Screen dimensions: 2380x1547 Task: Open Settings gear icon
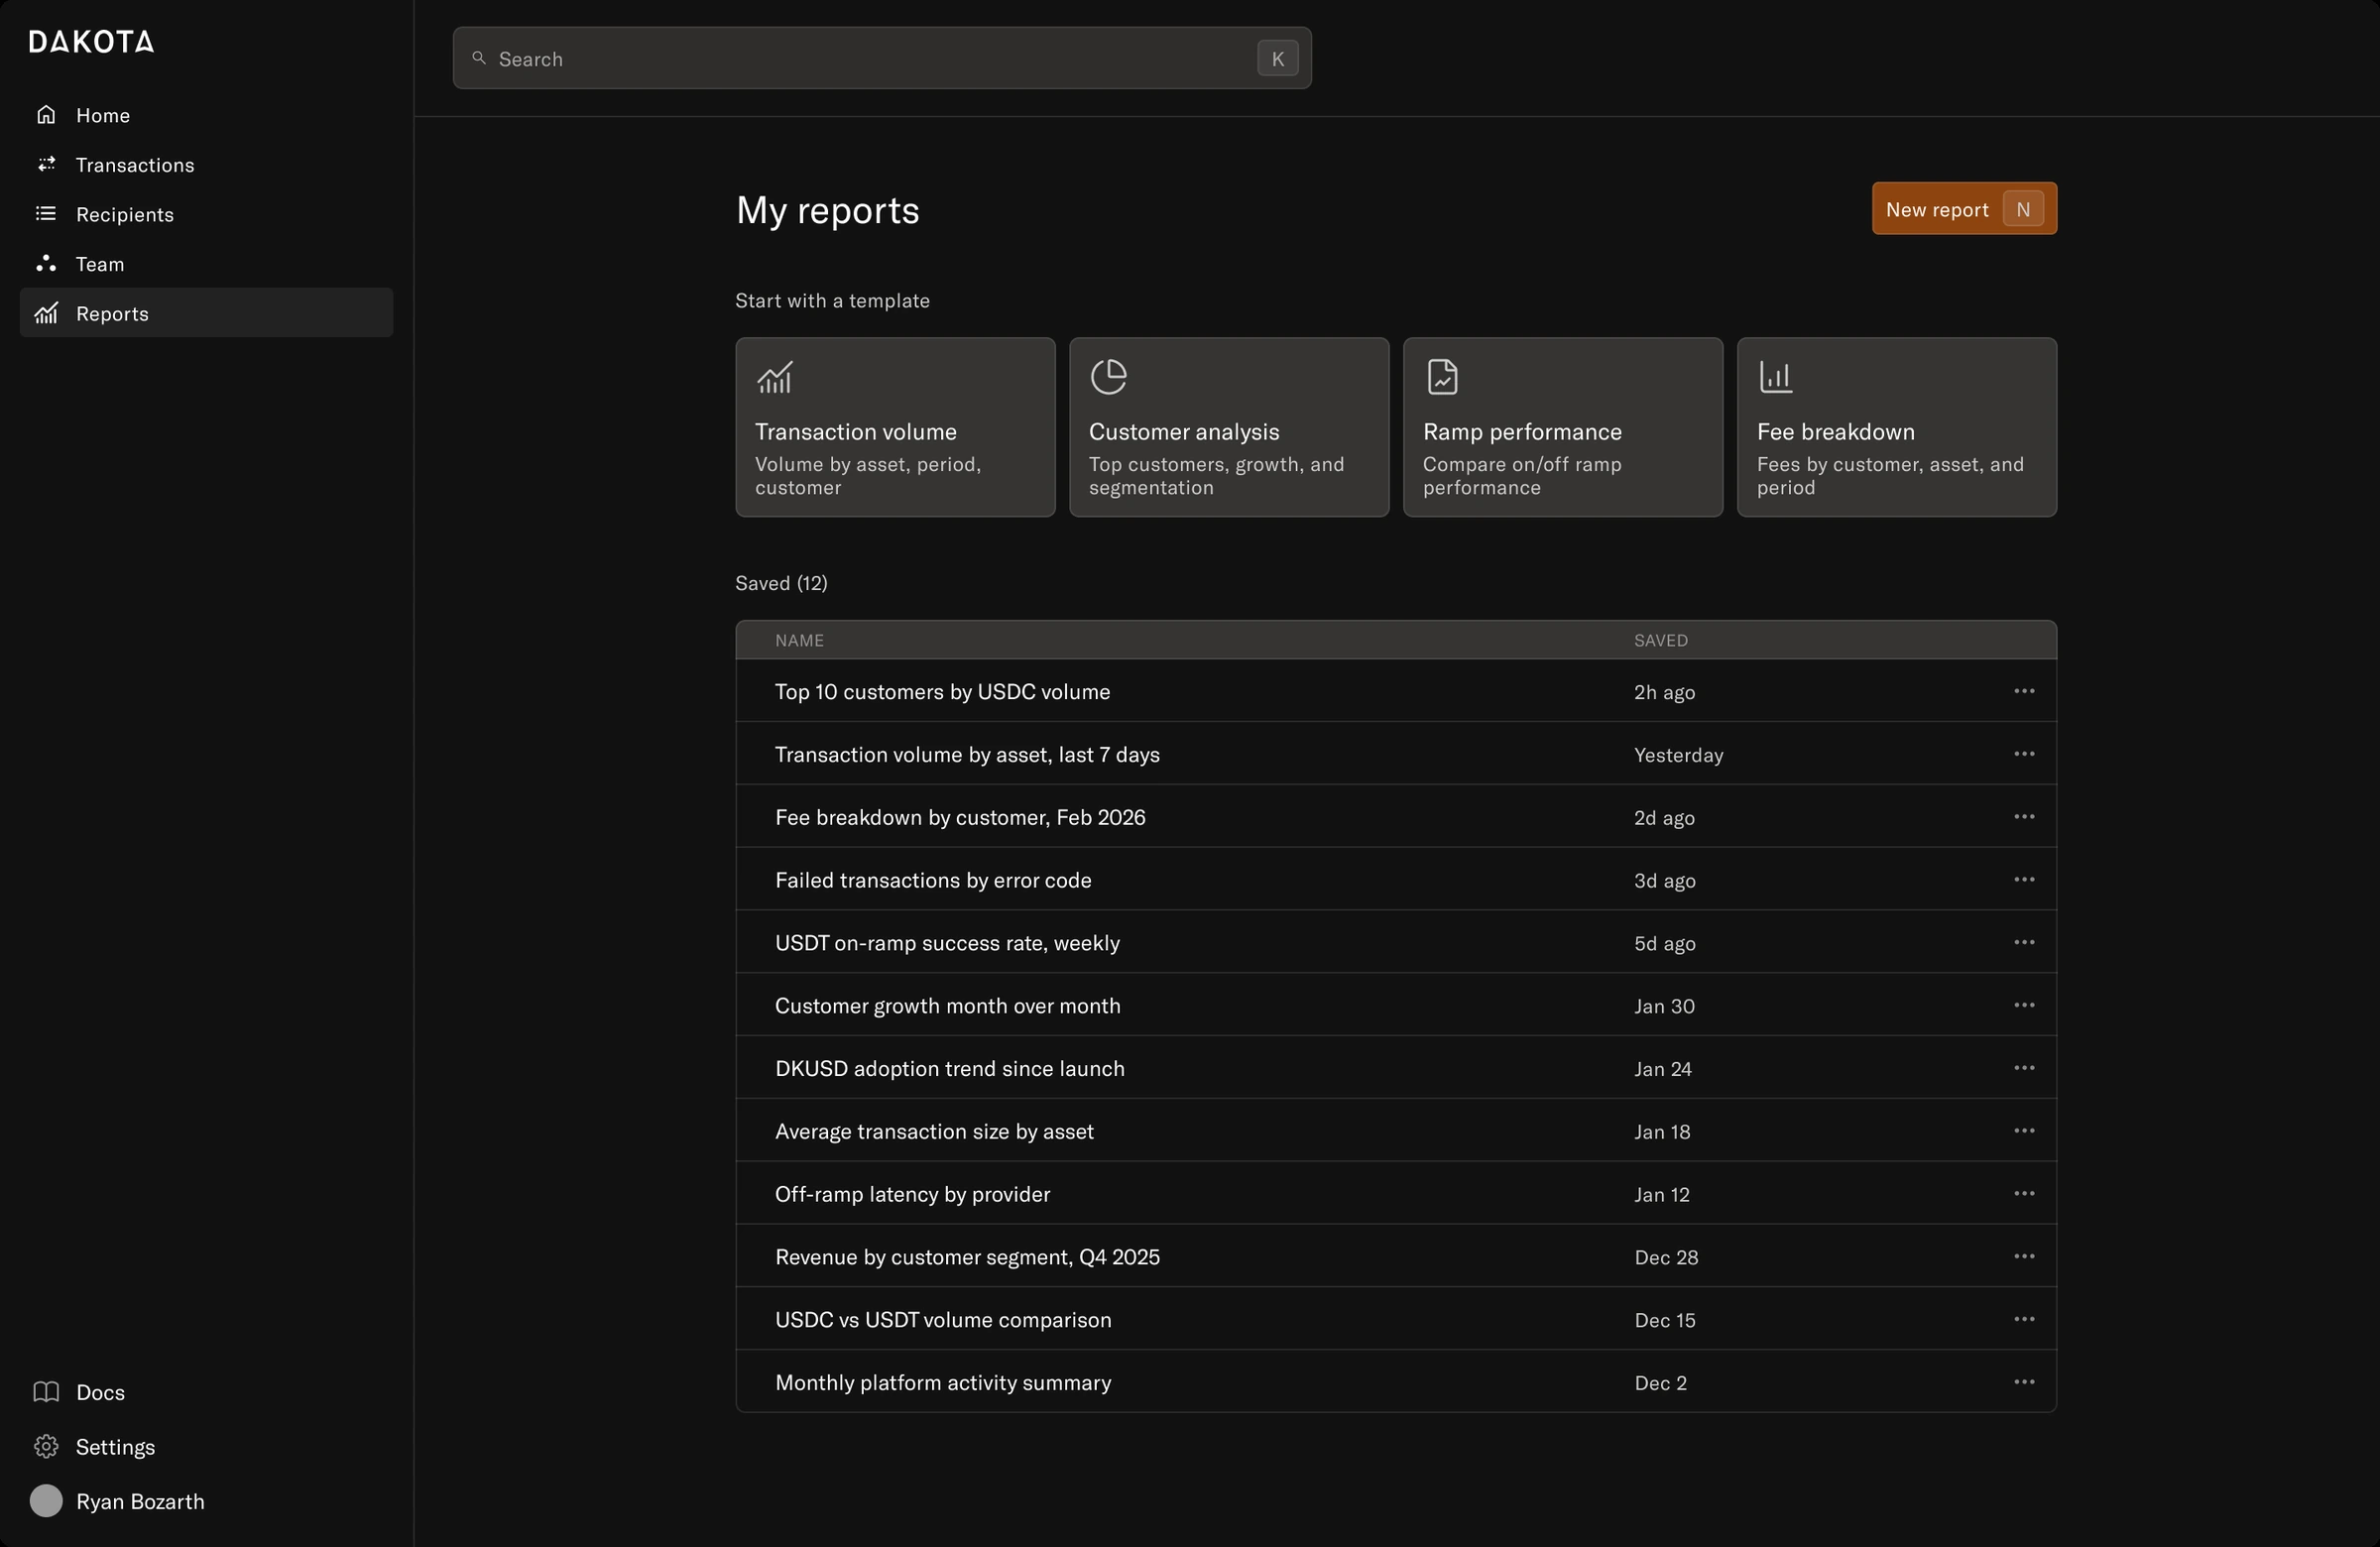click(46, 1447)
